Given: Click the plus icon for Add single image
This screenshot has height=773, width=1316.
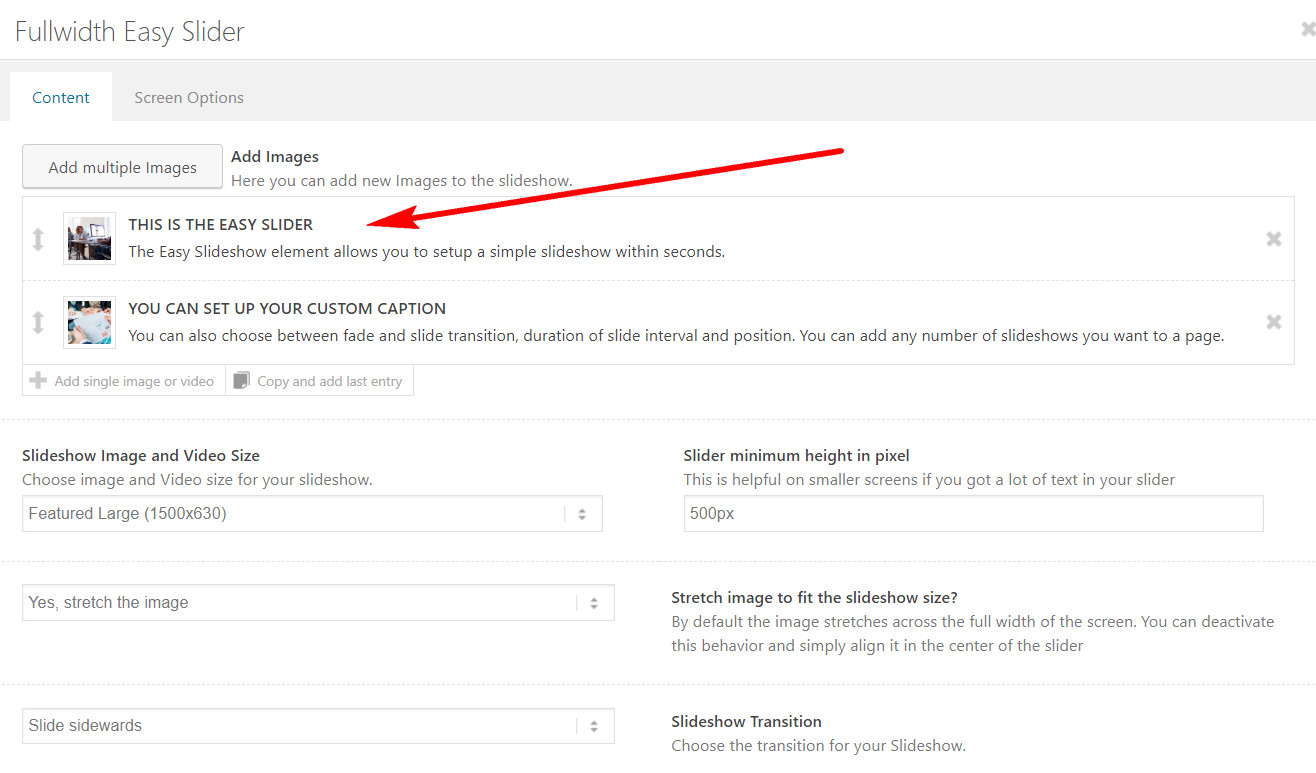Looking at the screenshot, I should 38,380.
